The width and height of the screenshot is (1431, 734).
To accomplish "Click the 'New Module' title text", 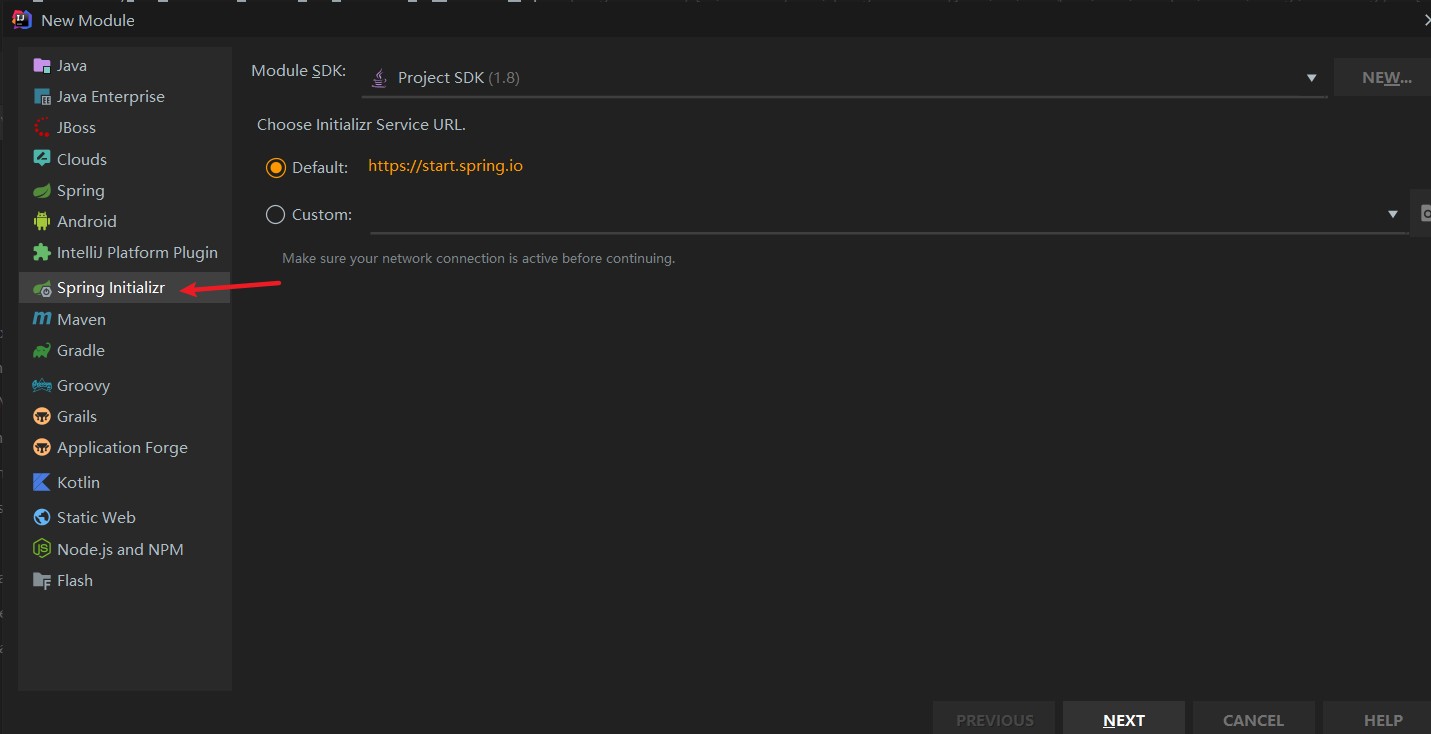I will 88,20.
